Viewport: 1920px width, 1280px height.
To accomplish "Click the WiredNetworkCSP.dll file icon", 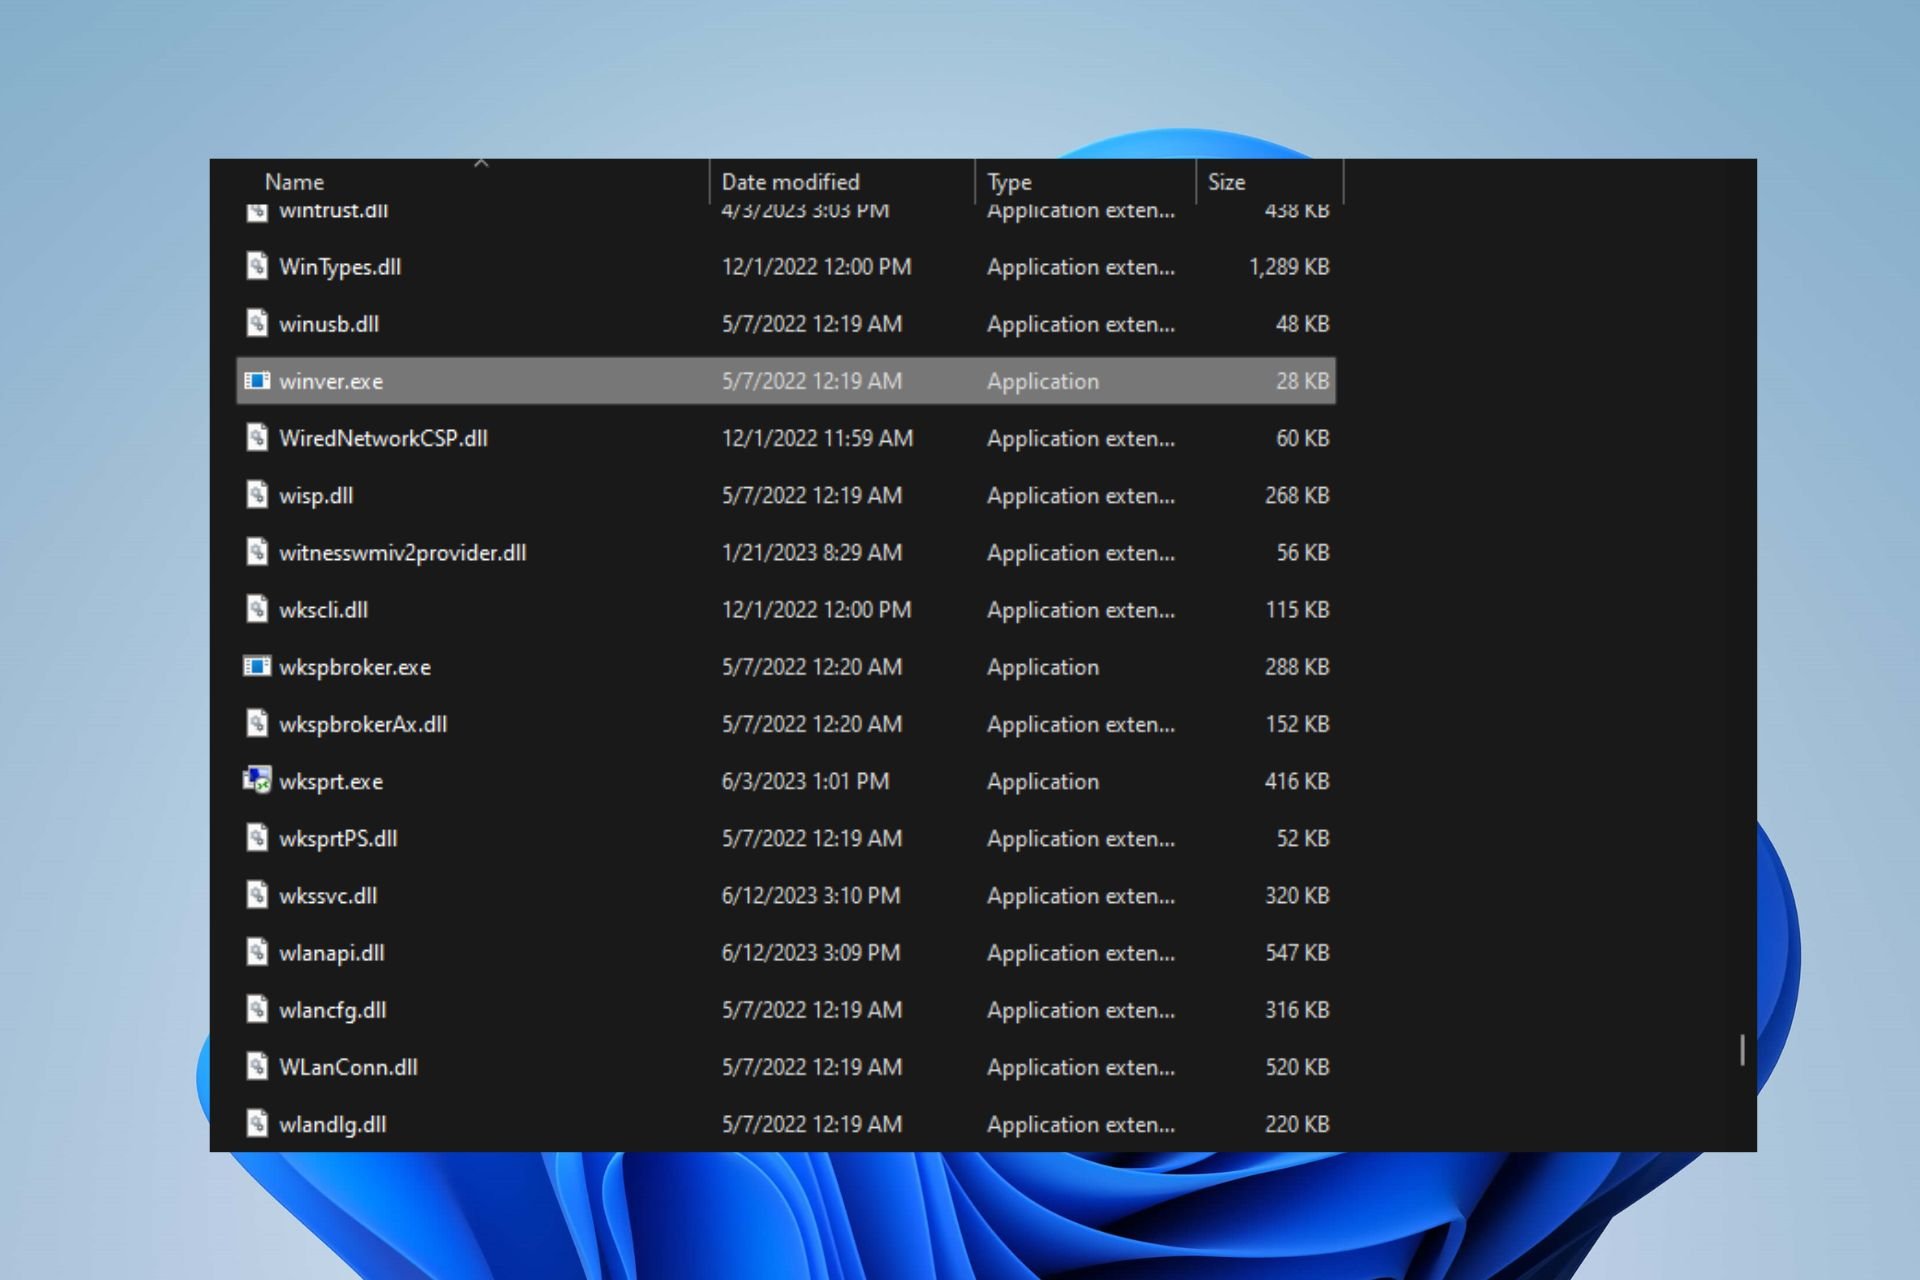I will coord(257,437).
